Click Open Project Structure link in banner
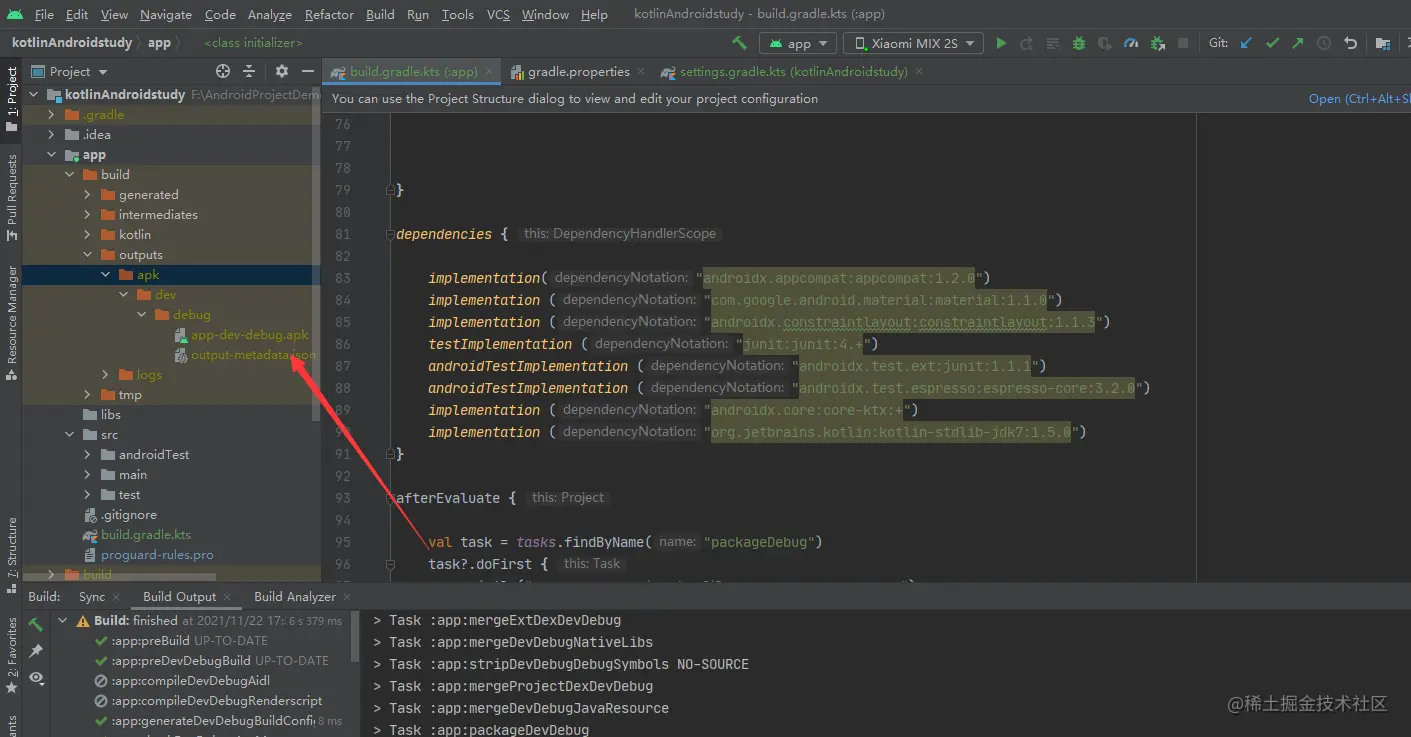The width and height of the screenshot is (1411, 737). point(1360,98)
